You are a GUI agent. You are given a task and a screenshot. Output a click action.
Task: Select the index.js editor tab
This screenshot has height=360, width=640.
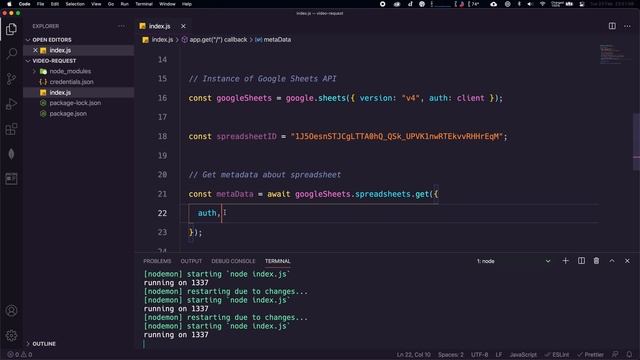(x=159, y=26)
